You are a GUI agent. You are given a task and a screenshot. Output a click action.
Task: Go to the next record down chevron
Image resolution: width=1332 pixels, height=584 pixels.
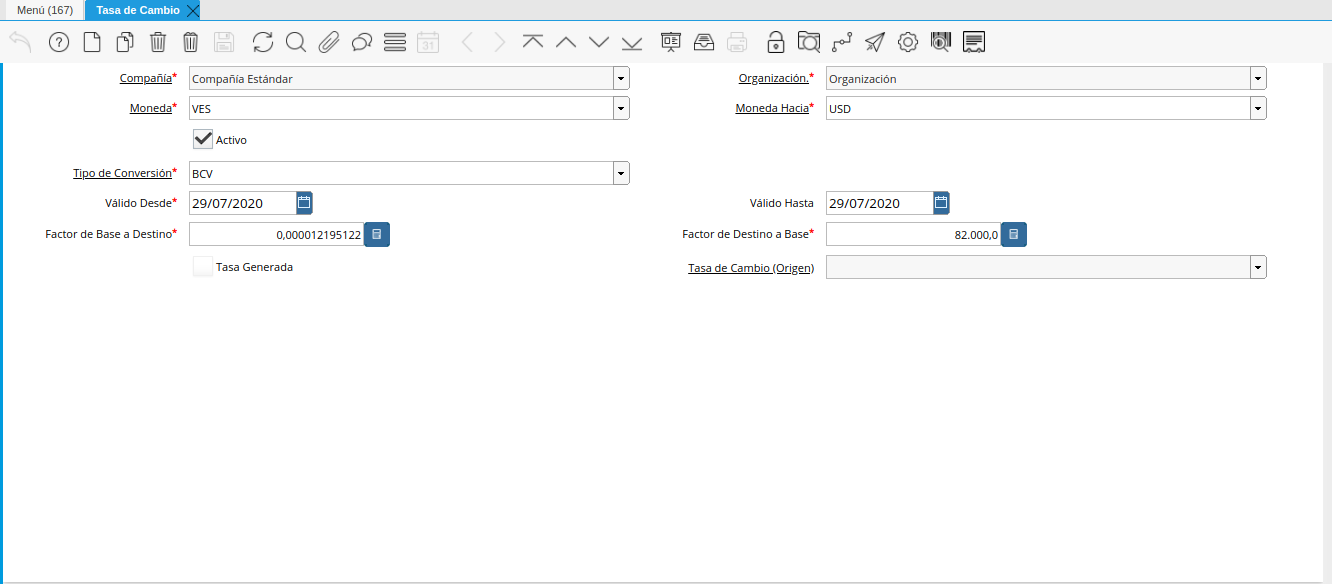(x=599, y=42)
